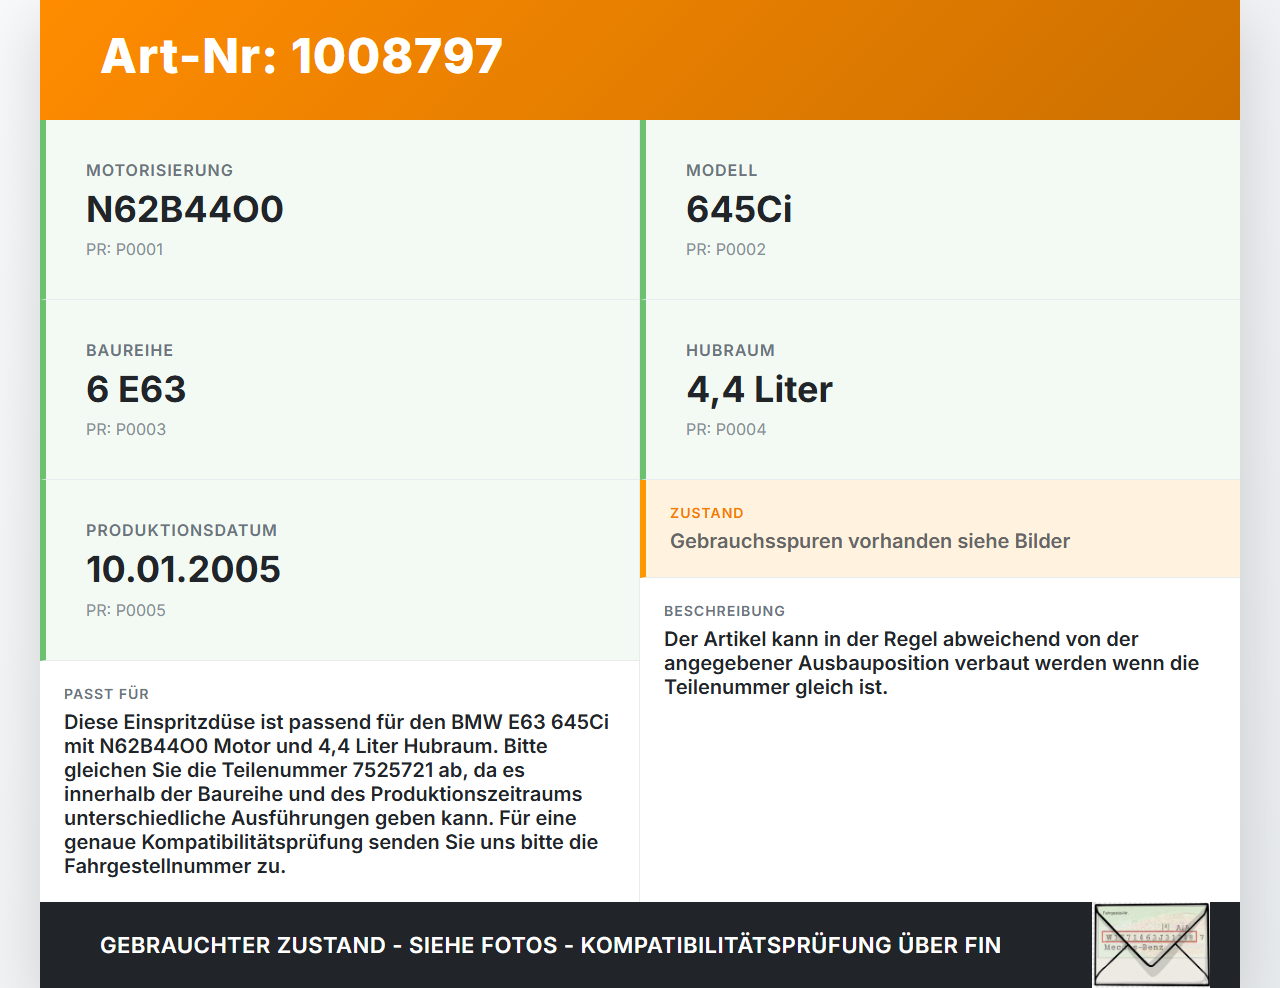Click the date 10.01.2005

click(x=184, y=569)
